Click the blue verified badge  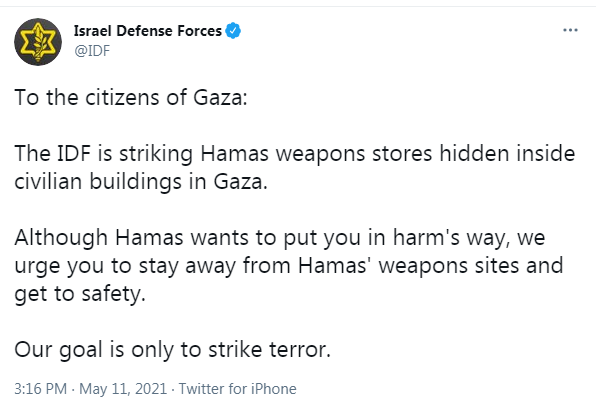(x=233, y=31)
